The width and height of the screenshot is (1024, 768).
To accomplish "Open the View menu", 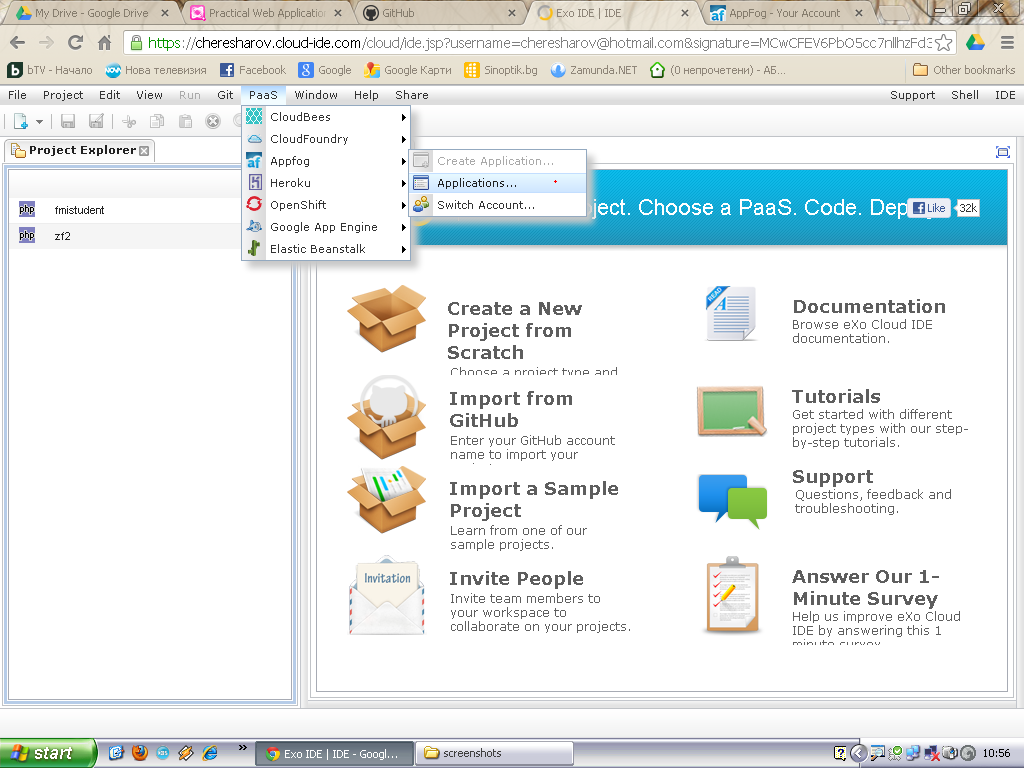I will (149, 95).
